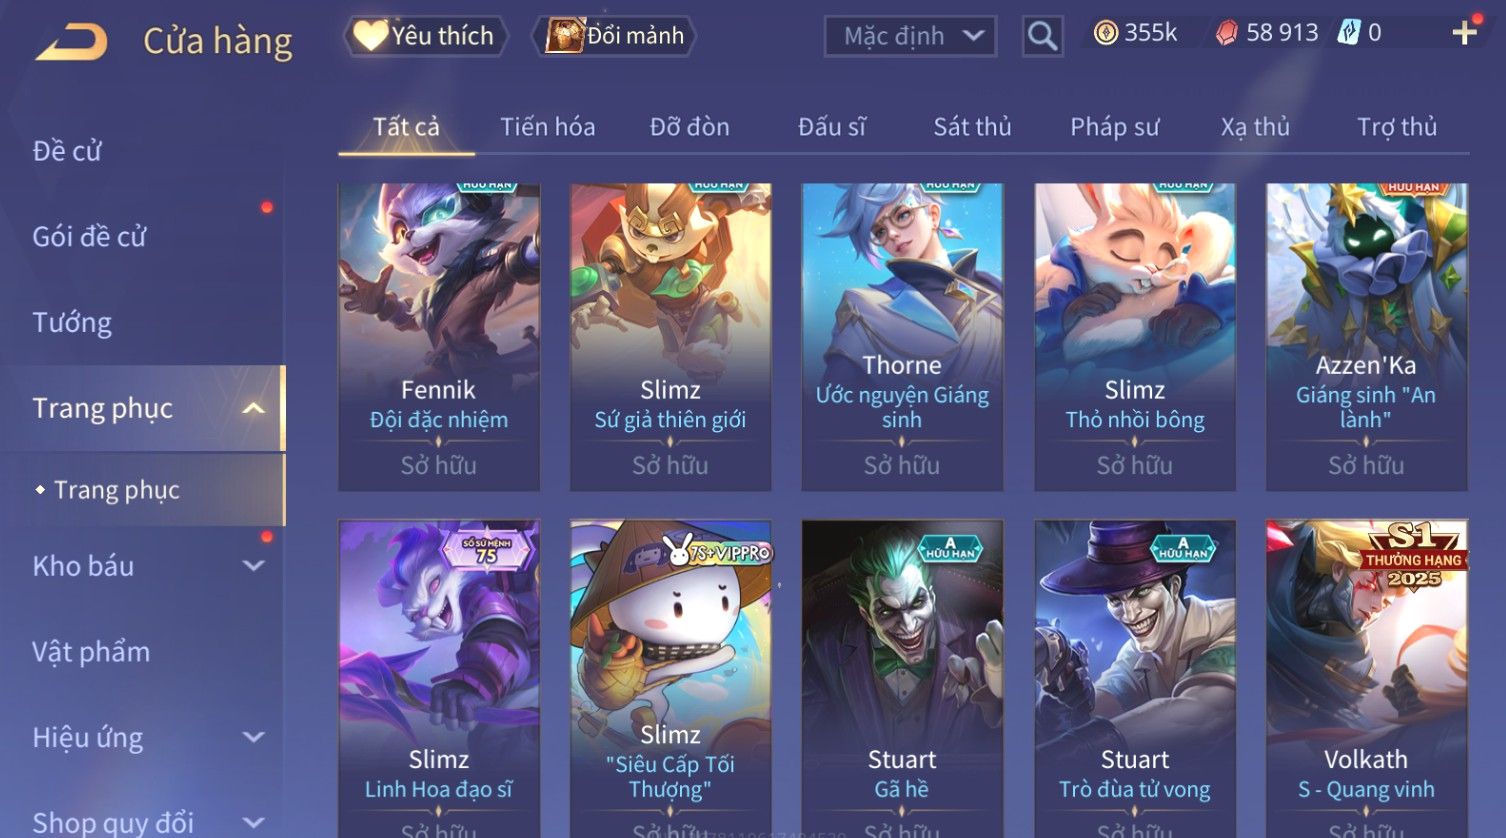Tap the blue voucher ticket icon
Screen dimensions: 1506x838
1349,33
